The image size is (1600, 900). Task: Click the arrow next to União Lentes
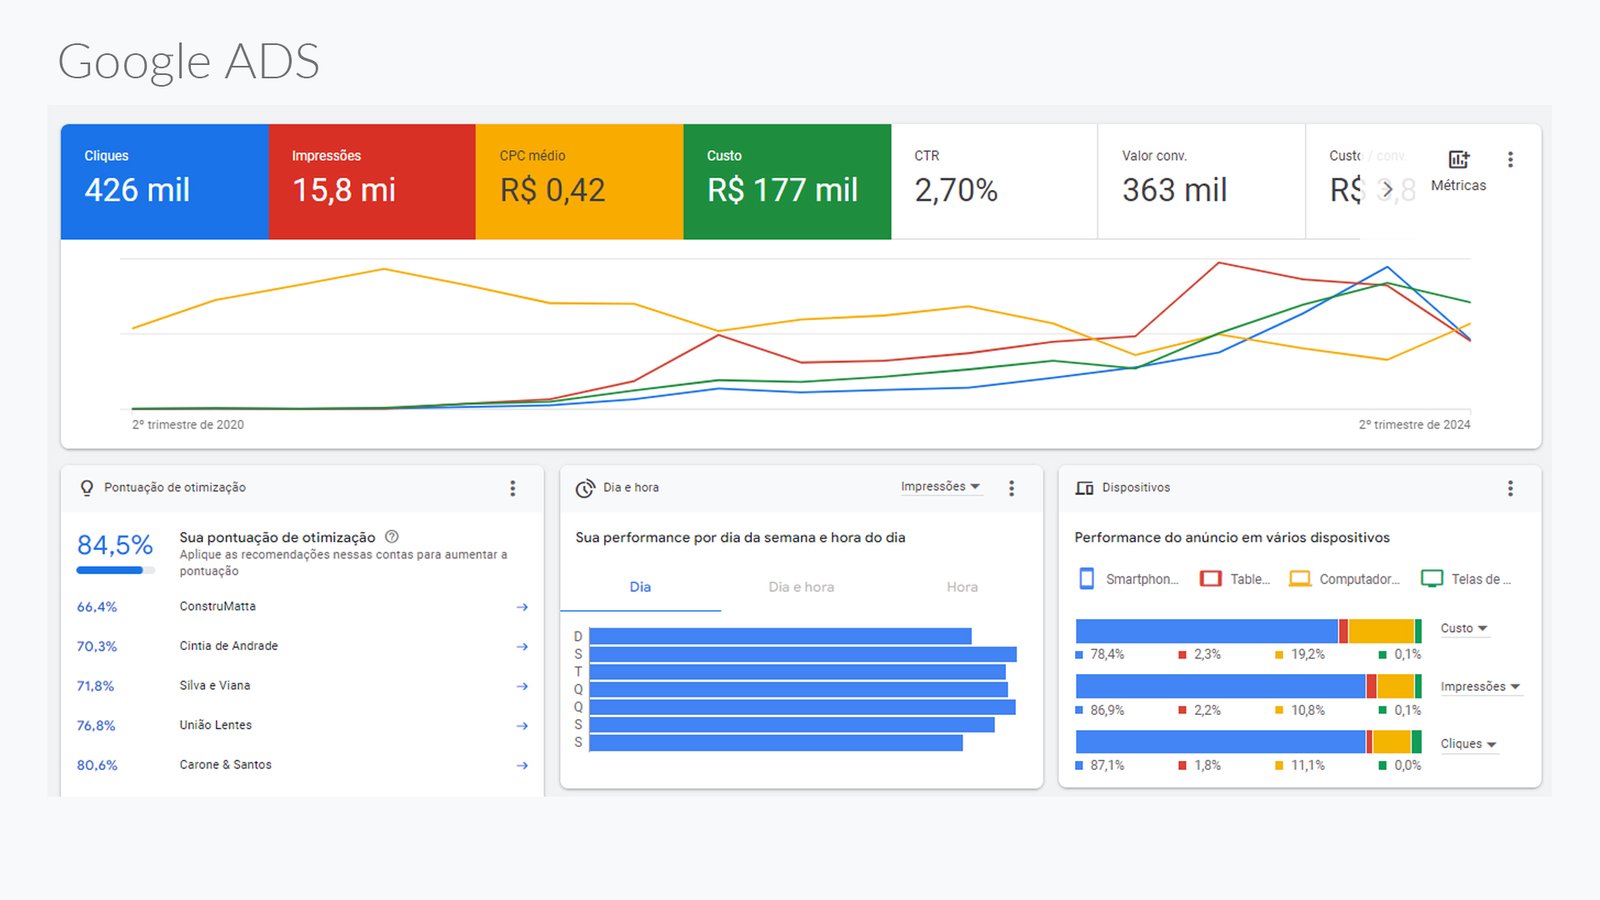pyautogui.click(x=522, y=726)
